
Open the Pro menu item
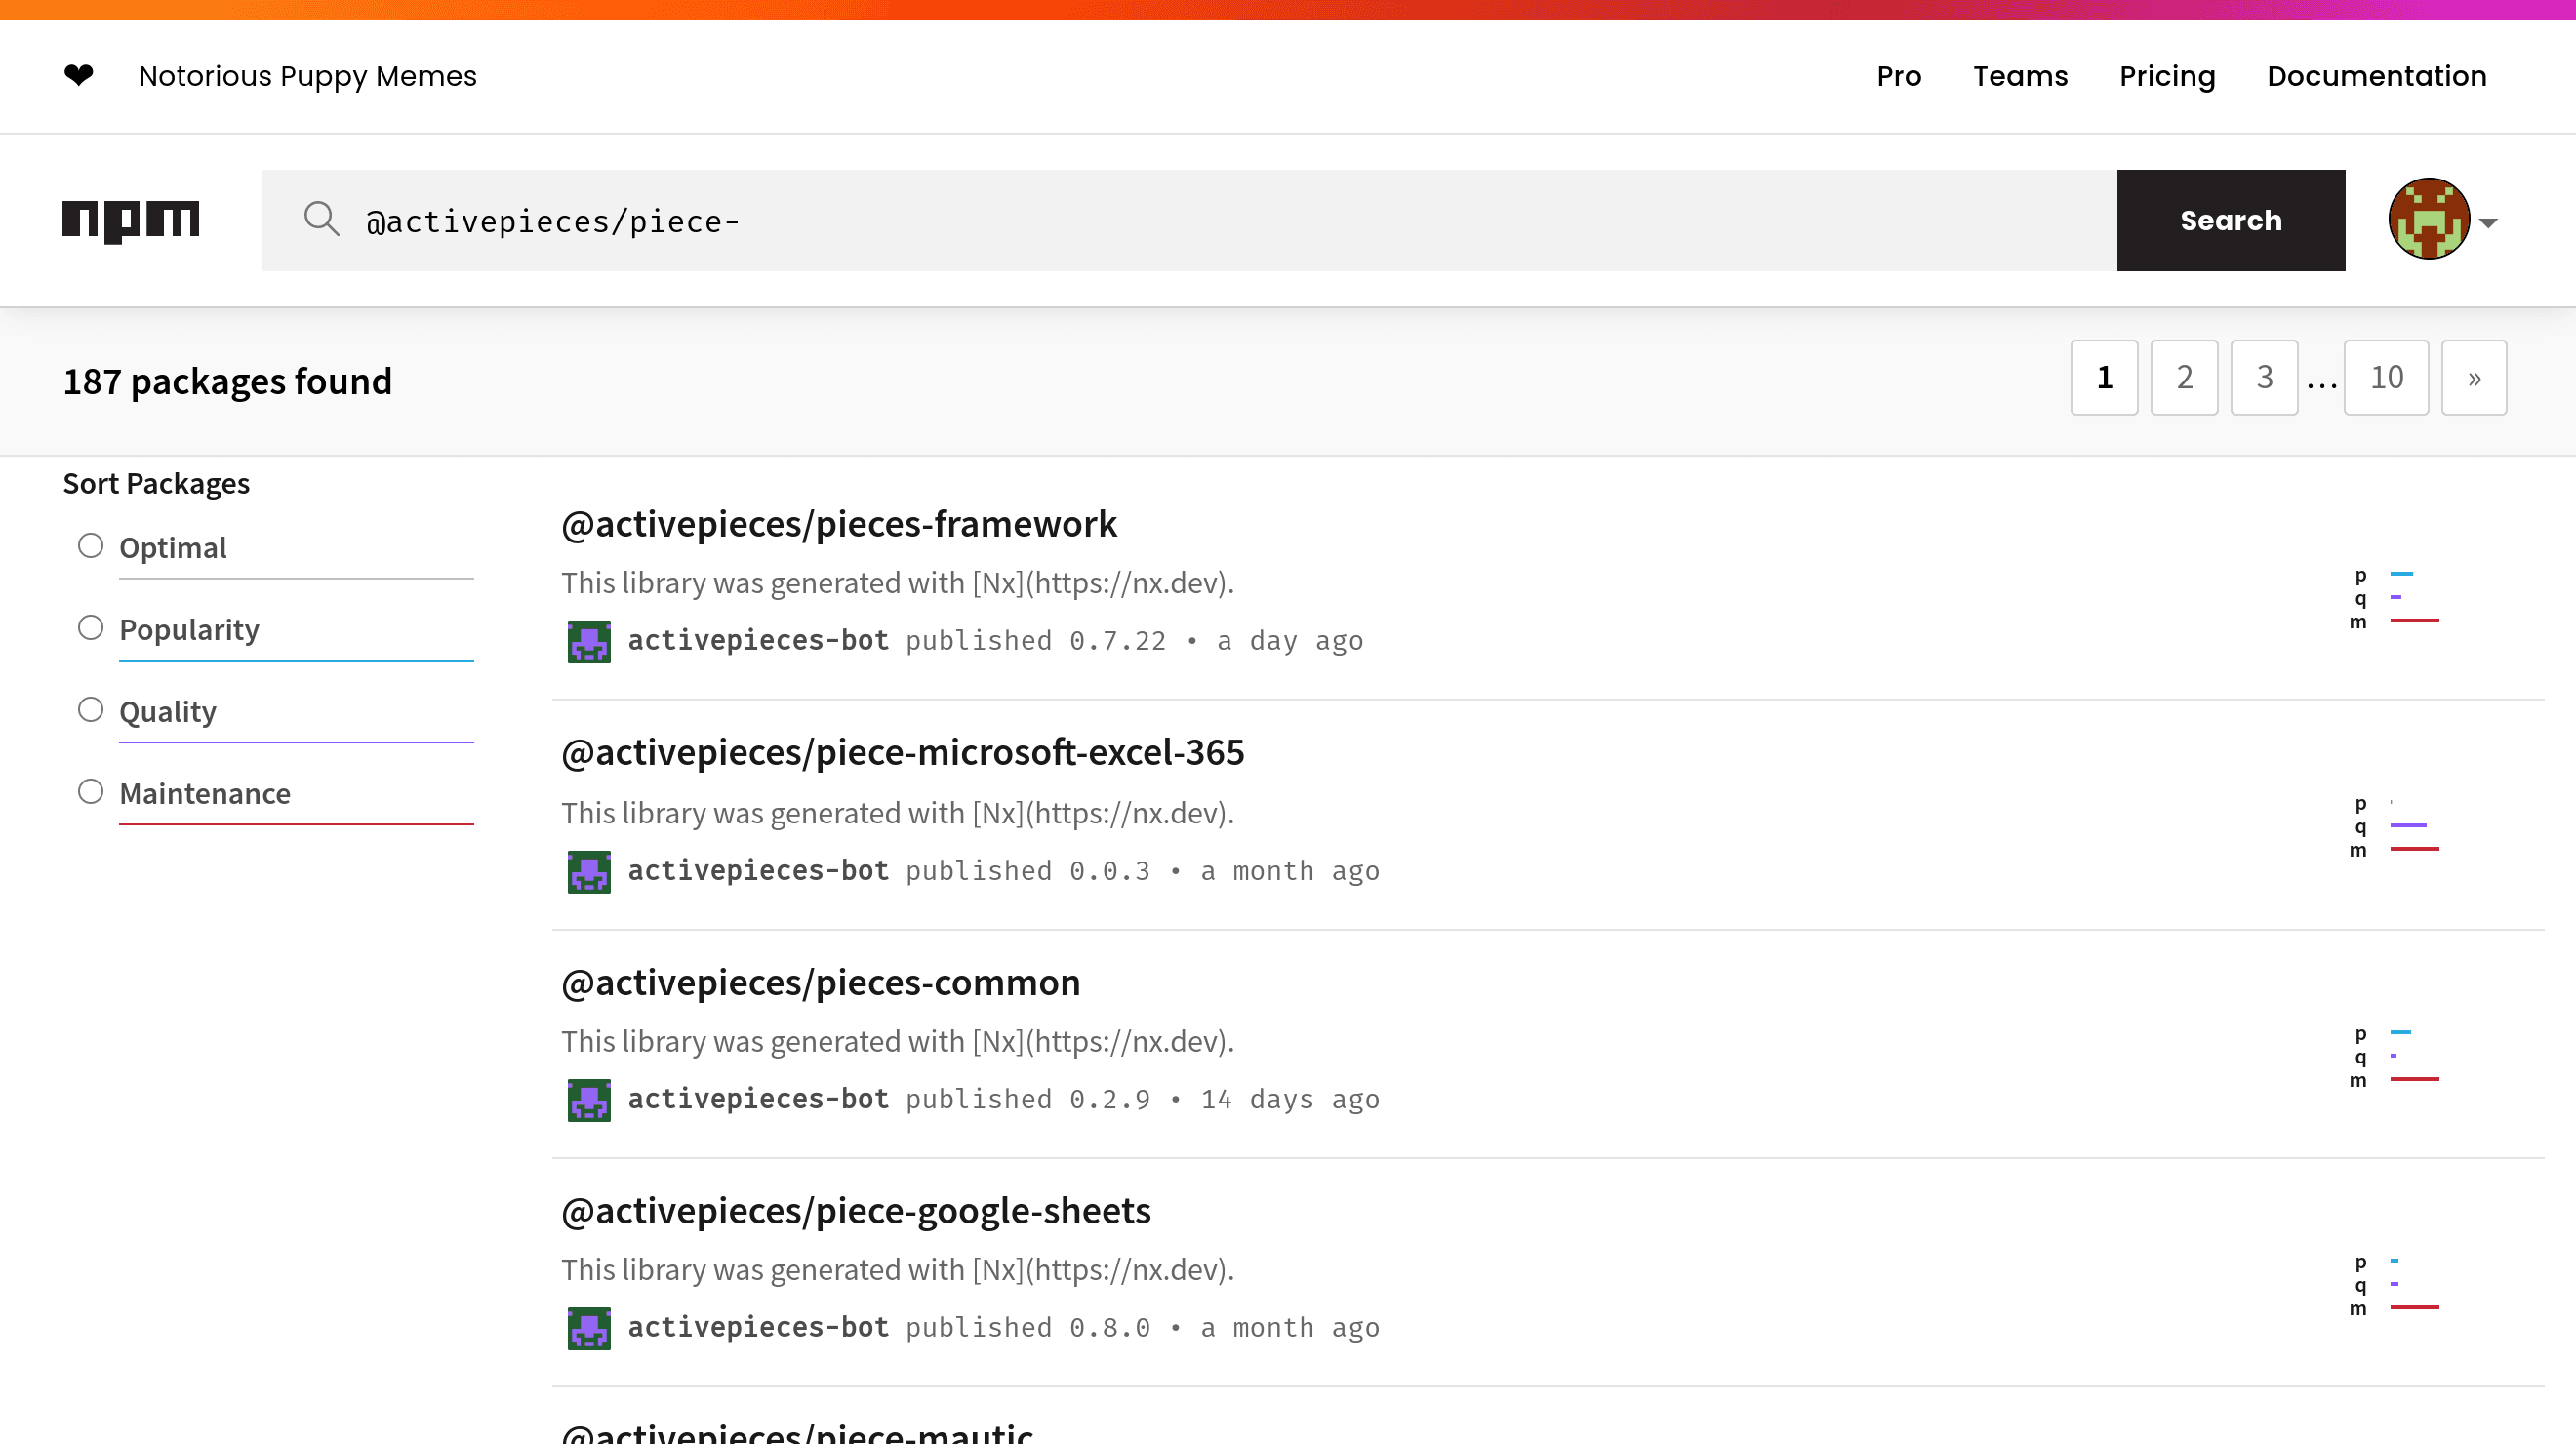1899,76
